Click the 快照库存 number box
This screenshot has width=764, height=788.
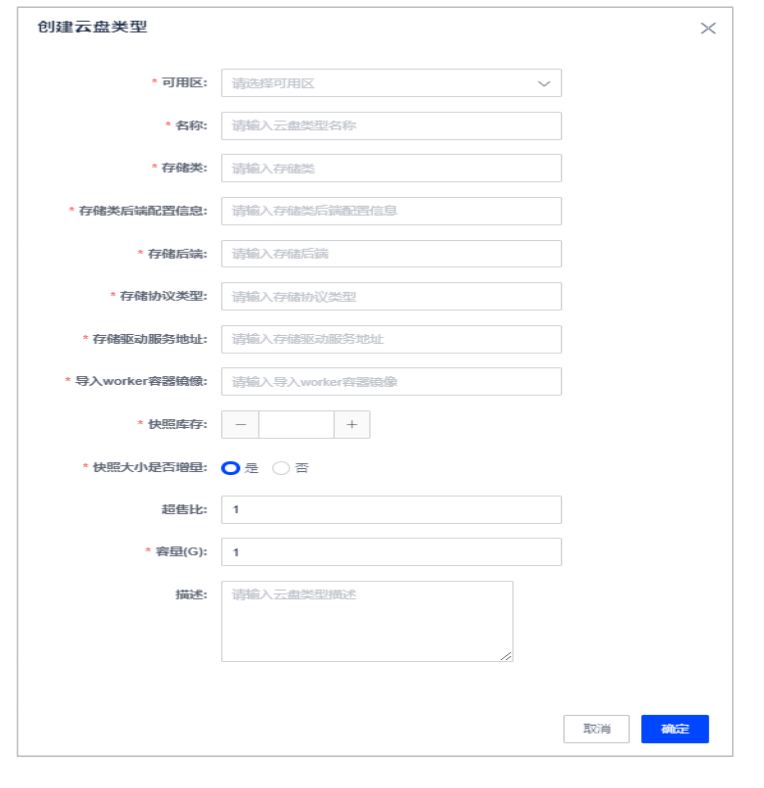pos(297,425)
